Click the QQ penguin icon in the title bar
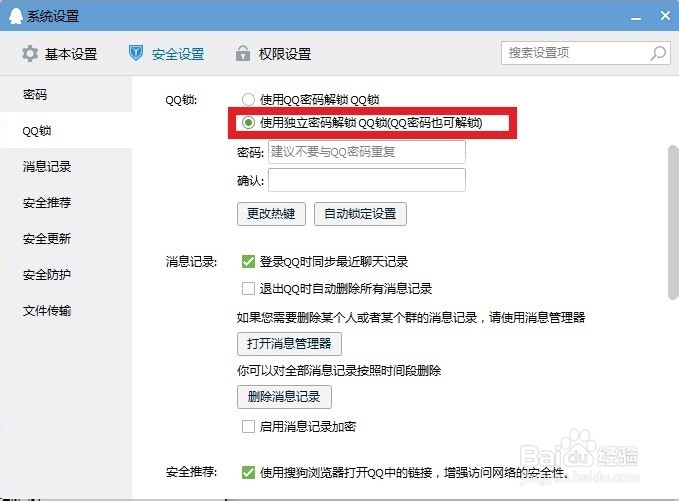Image resolution: width=679 pixels, height=501 pixels. [16, 16]
